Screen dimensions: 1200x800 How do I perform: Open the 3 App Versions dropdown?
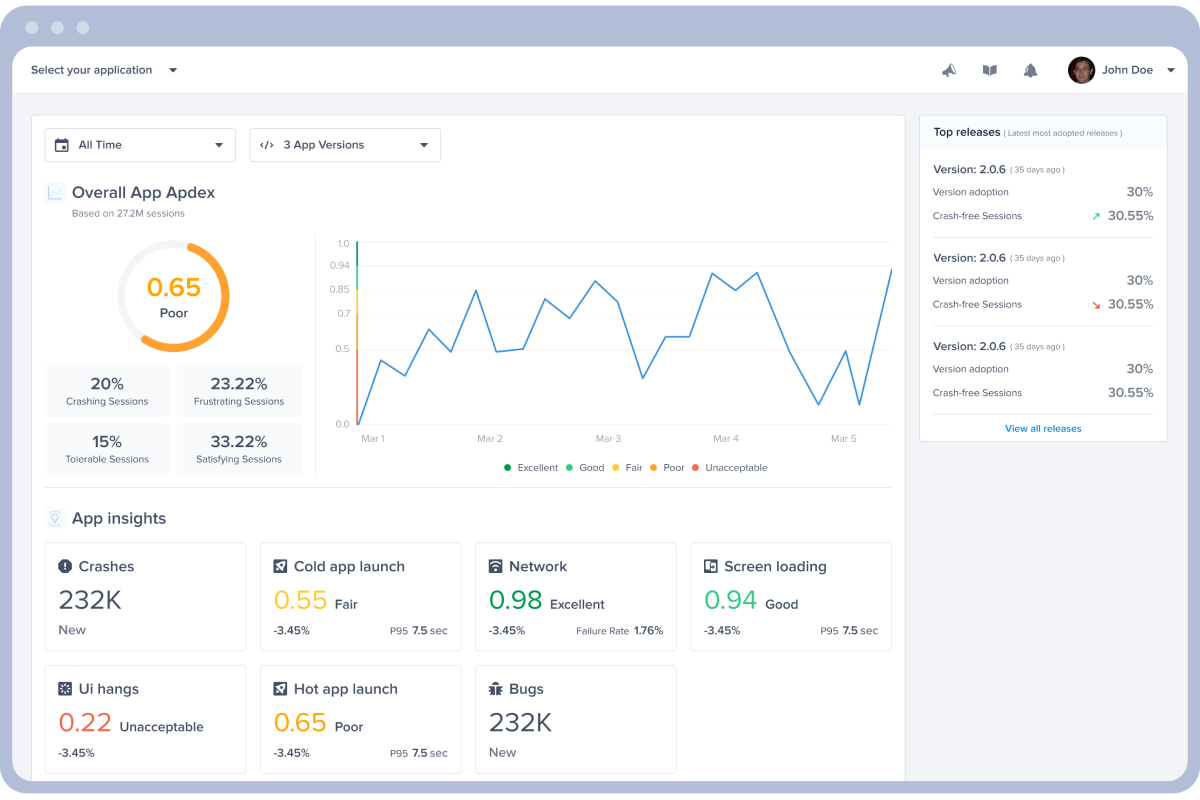tap(345, 145)
